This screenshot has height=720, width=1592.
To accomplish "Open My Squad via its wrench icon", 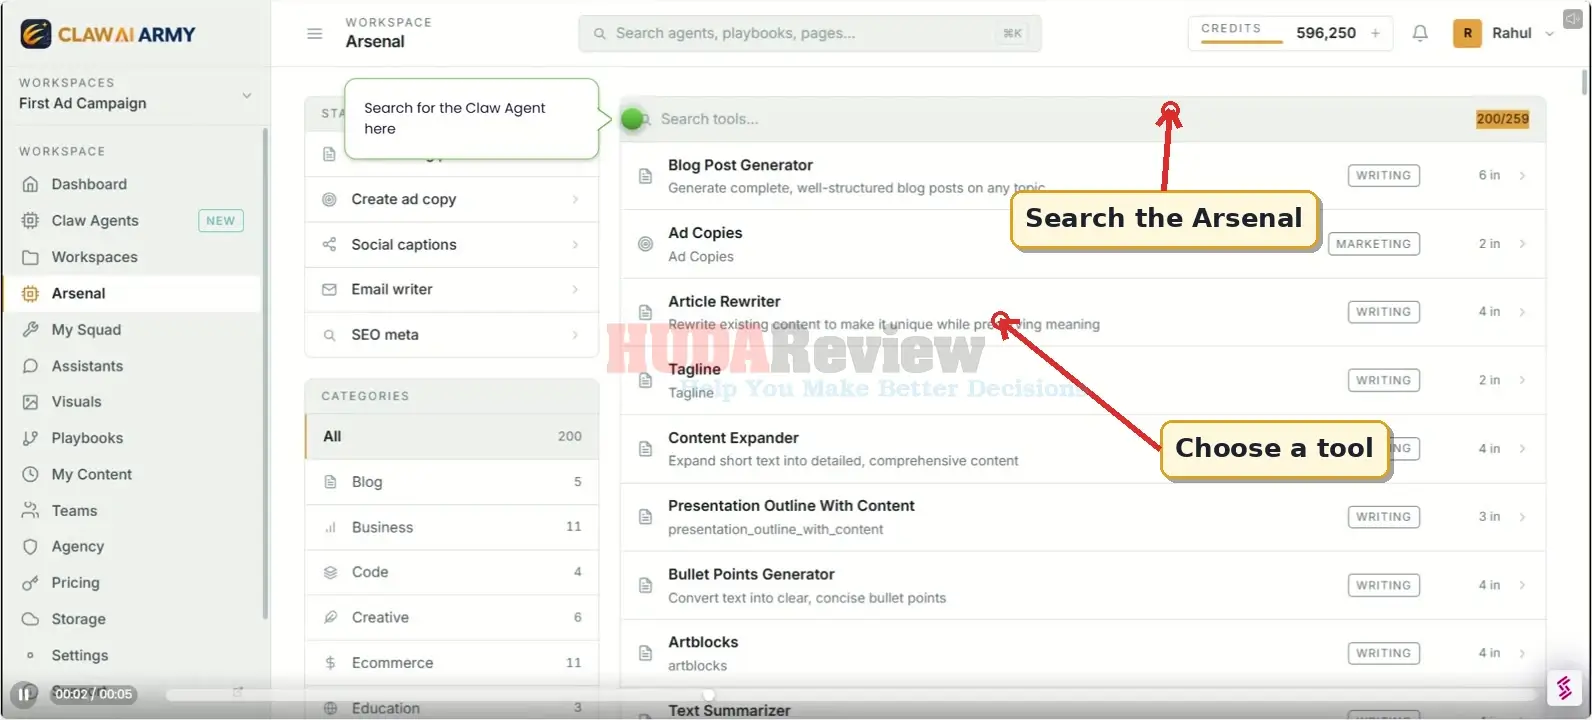I will point(30,330).
